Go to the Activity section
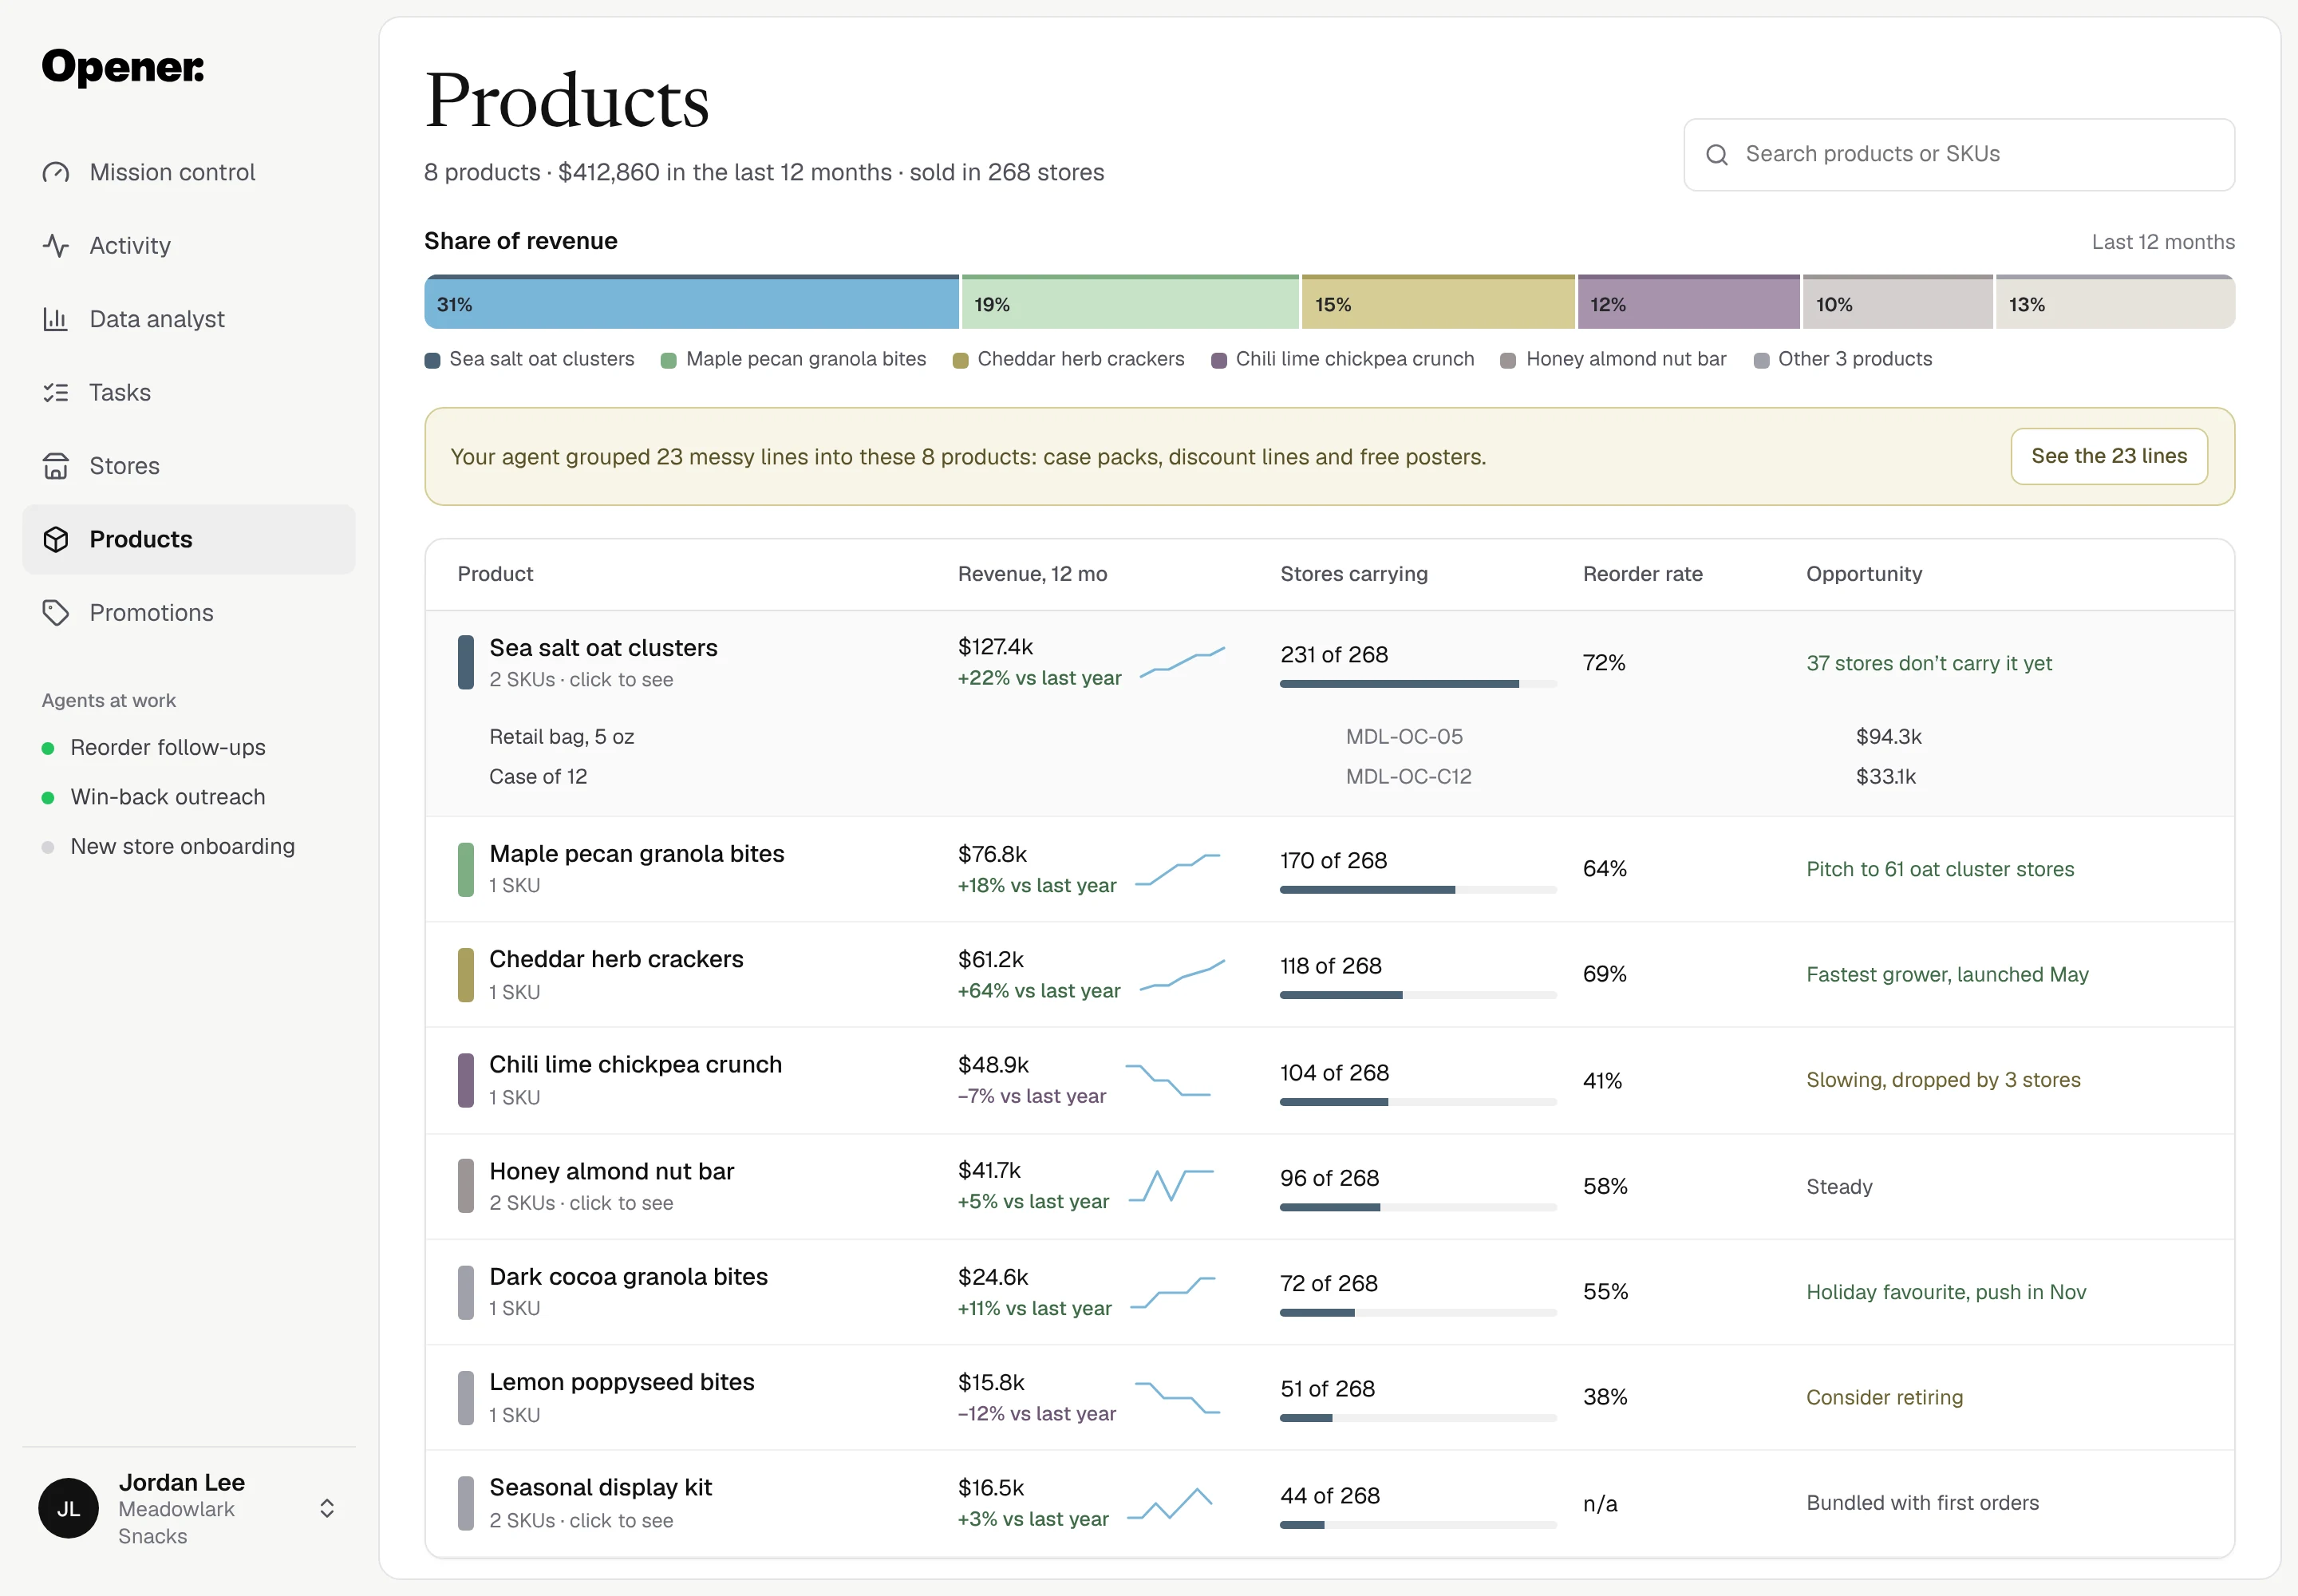 (x=189, y=246)
